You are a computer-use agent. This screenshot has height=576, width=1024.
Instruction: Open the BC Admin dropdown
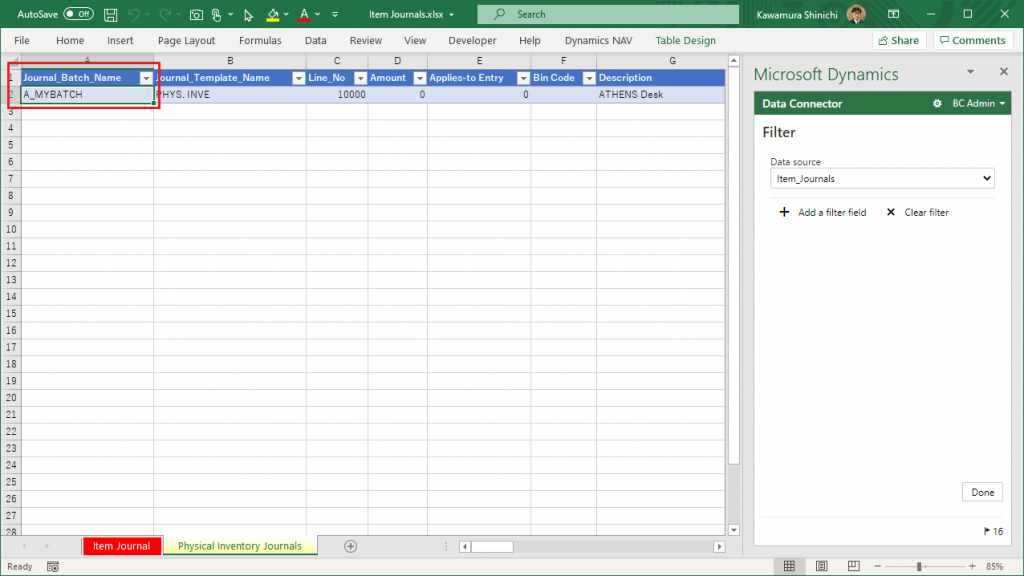click(x=979, y=104)
